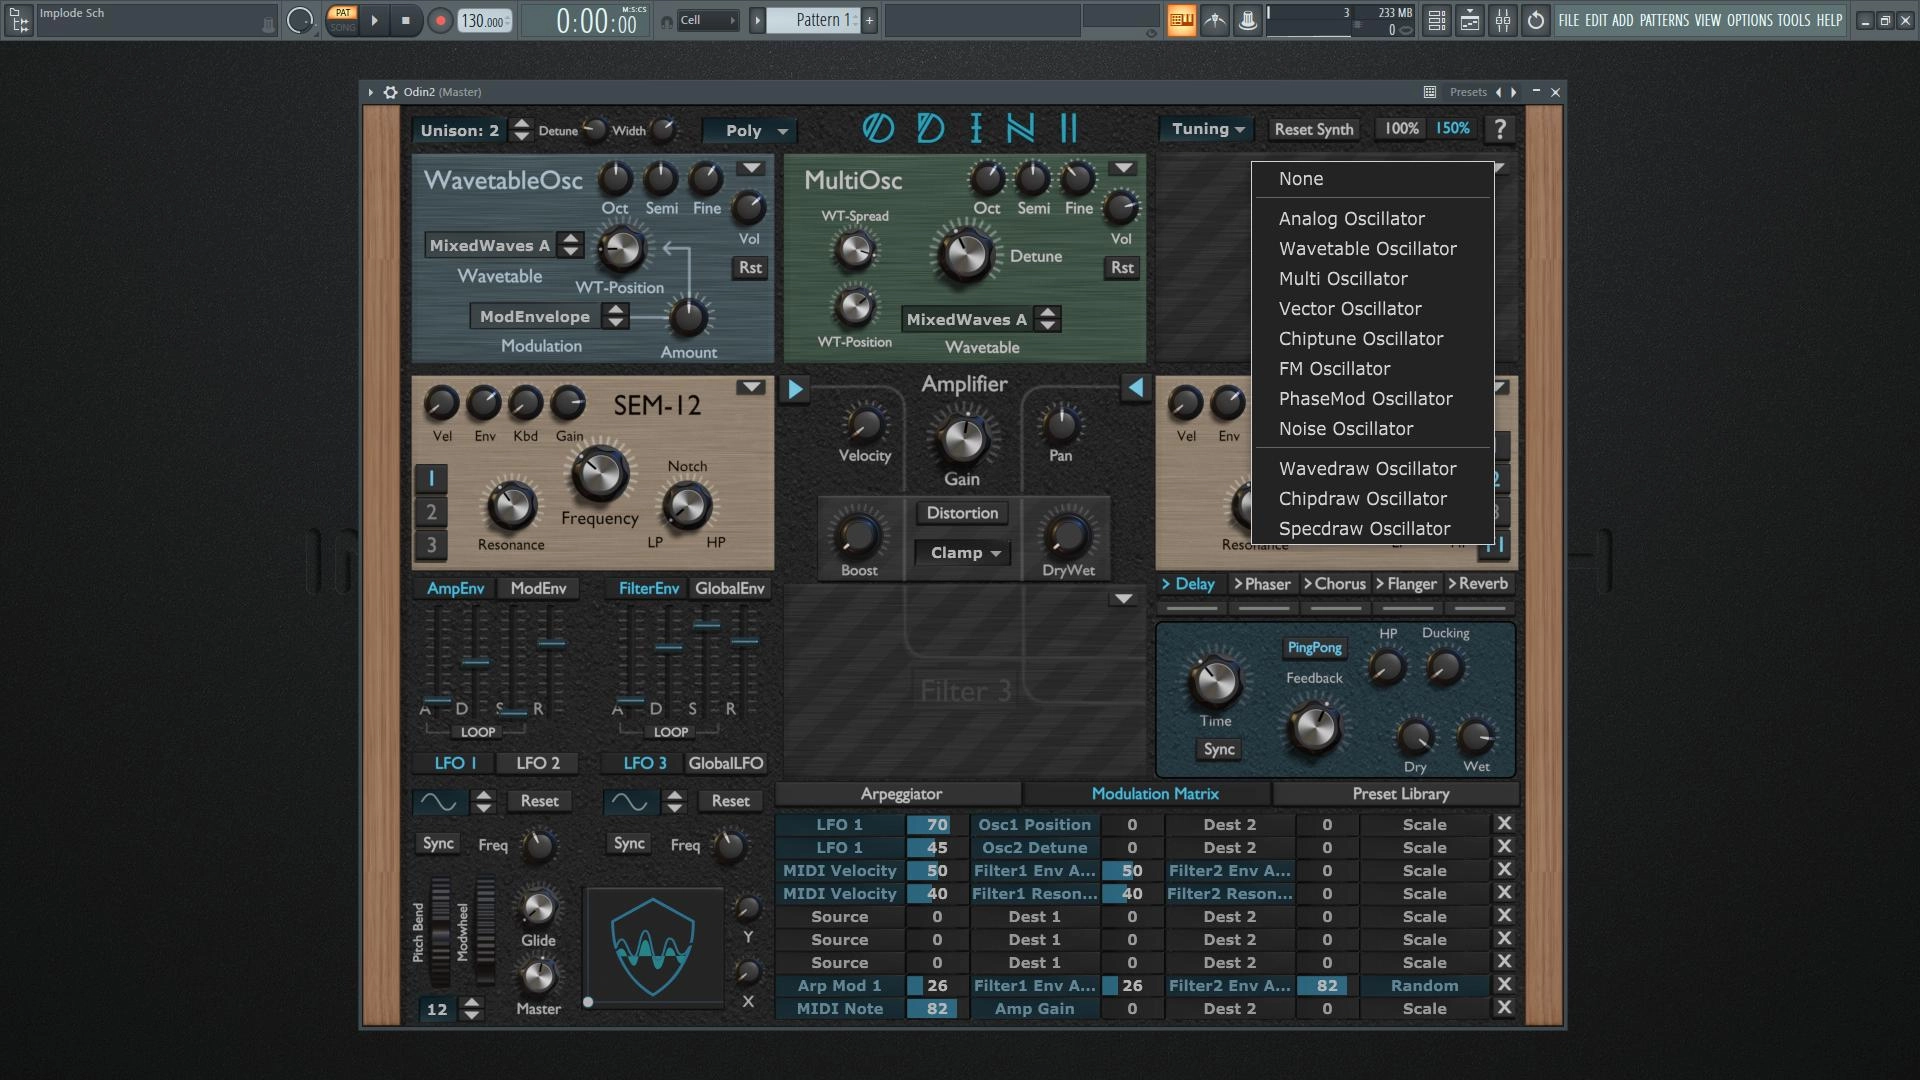Click the help question mark button in Odin2

(x=1499, y=129)
